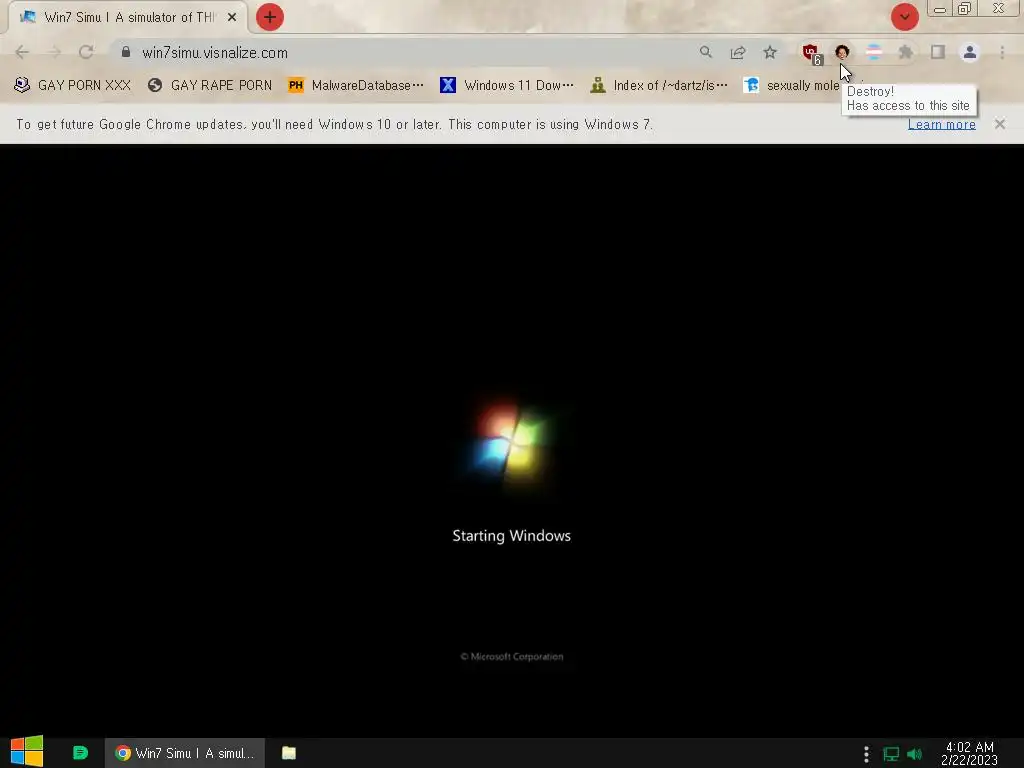The height and width of the screenshot is (768, 1024).
Task: Minimize the Chrome window
Action: pos(940,9)
